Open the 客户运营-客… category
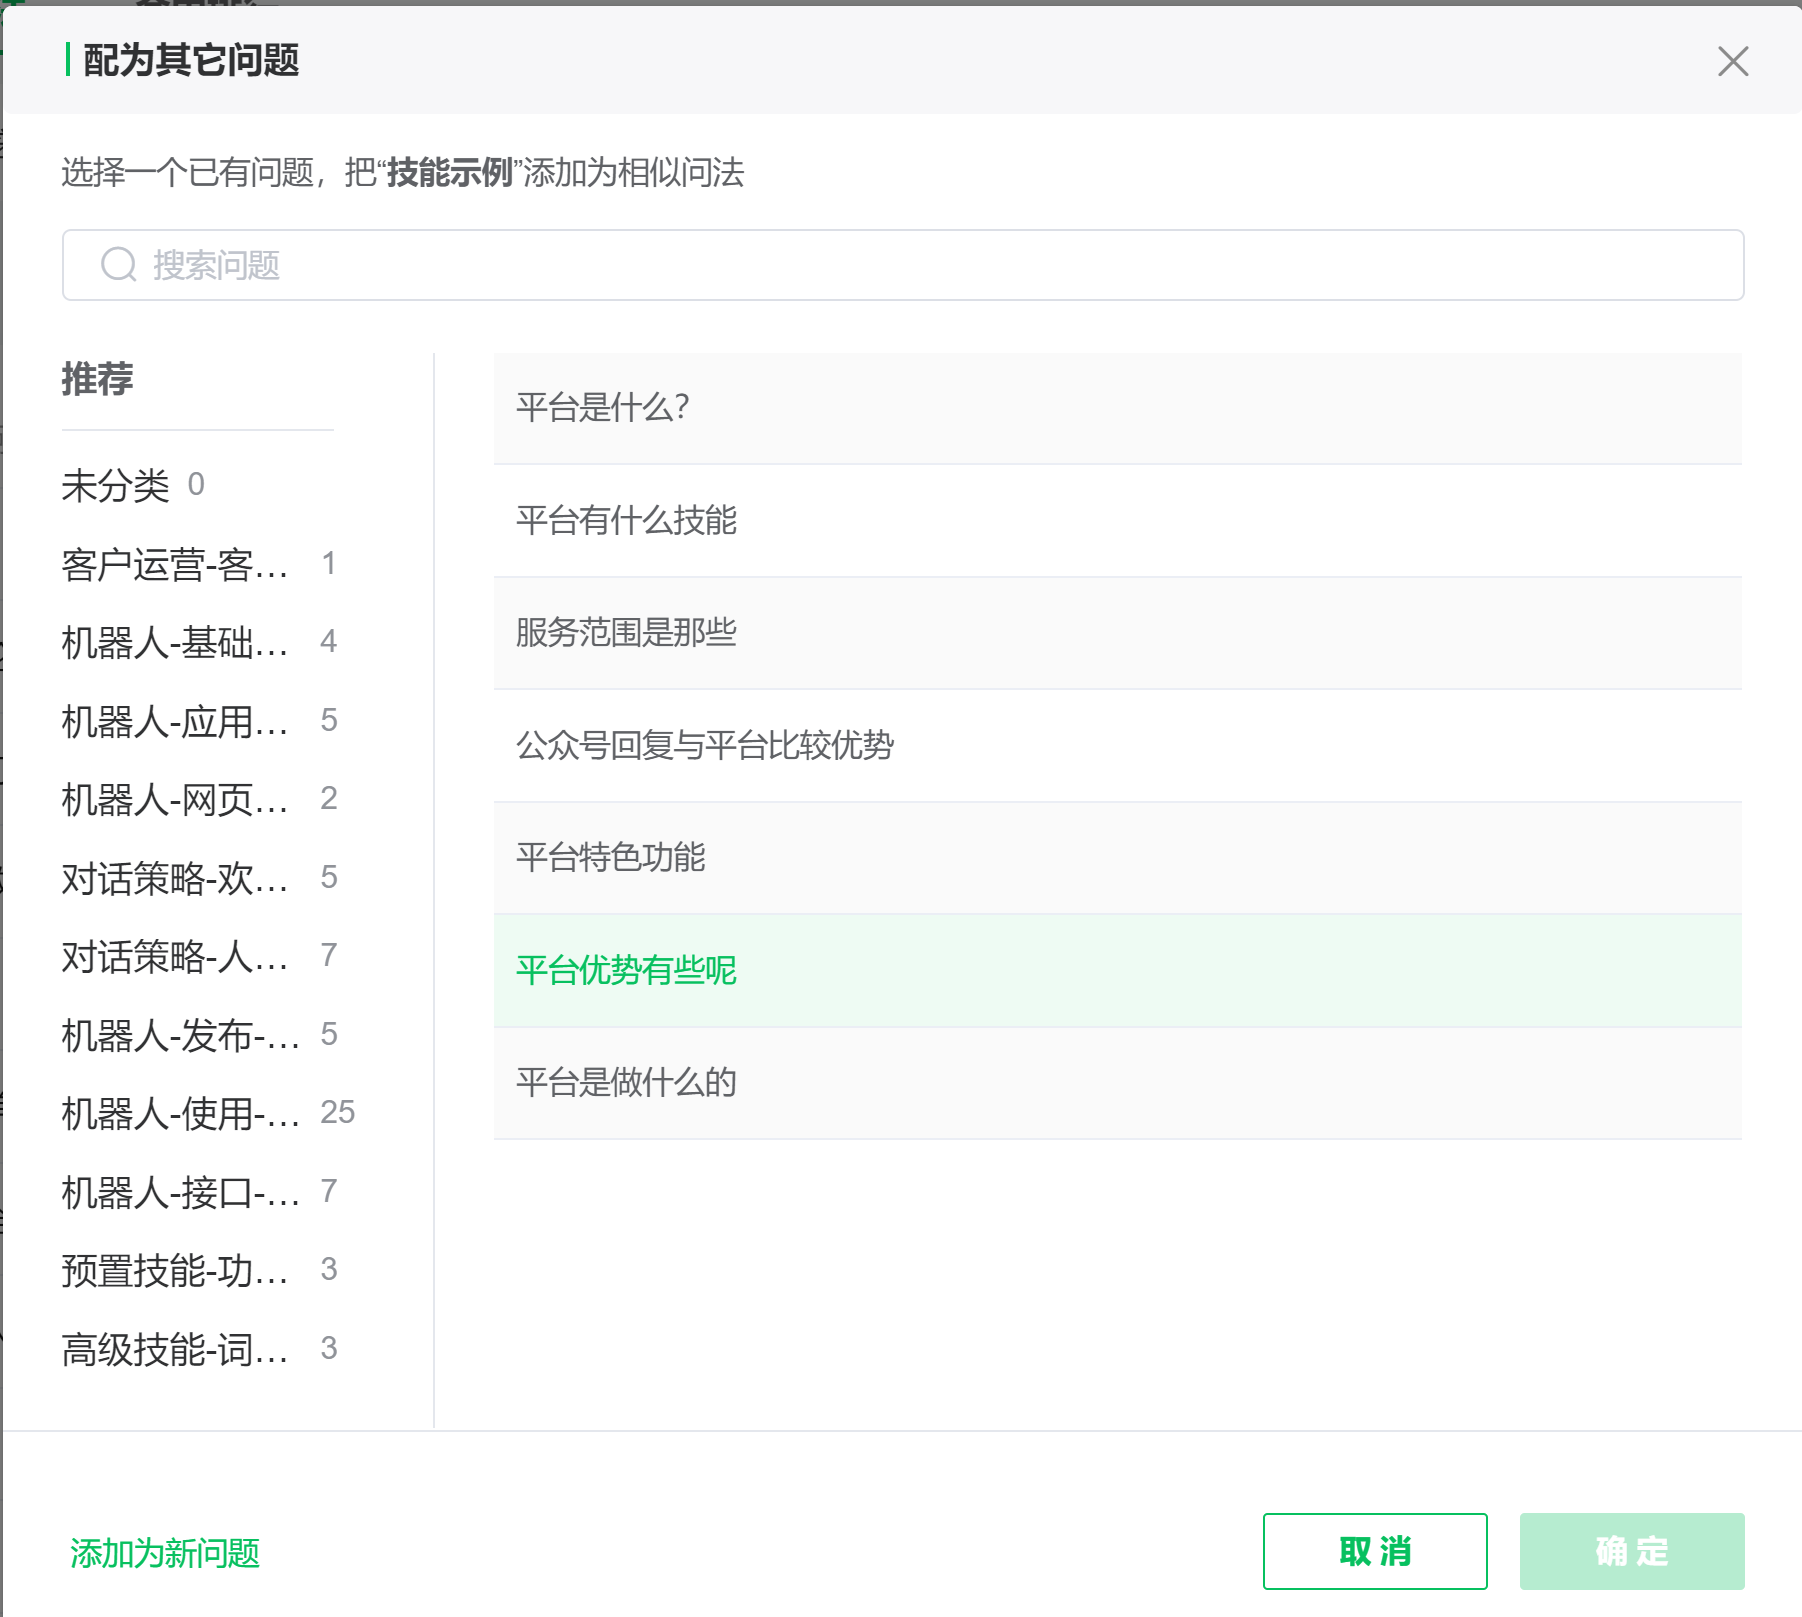The width and height of the screenshot is (1802, 1617). [x=175, y=564]
